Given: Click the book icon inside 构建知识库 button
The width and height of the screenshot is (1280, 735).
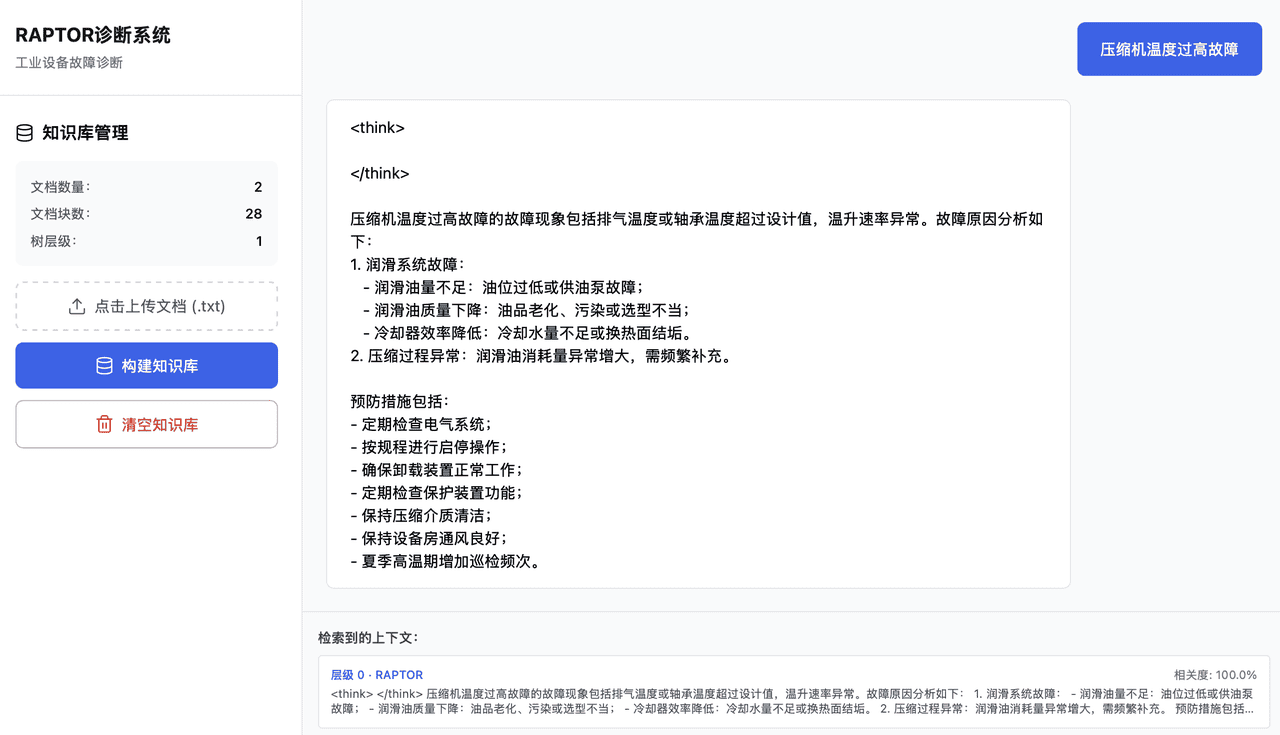Looking at the screenshot, I should [x=103, y=365].
